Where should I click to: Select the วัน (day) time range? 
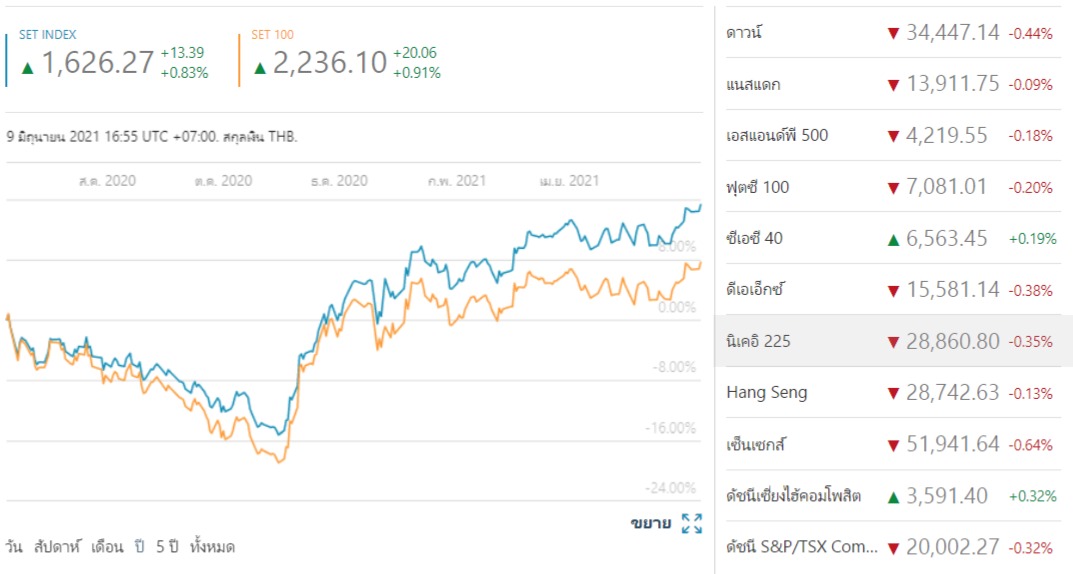13,547
